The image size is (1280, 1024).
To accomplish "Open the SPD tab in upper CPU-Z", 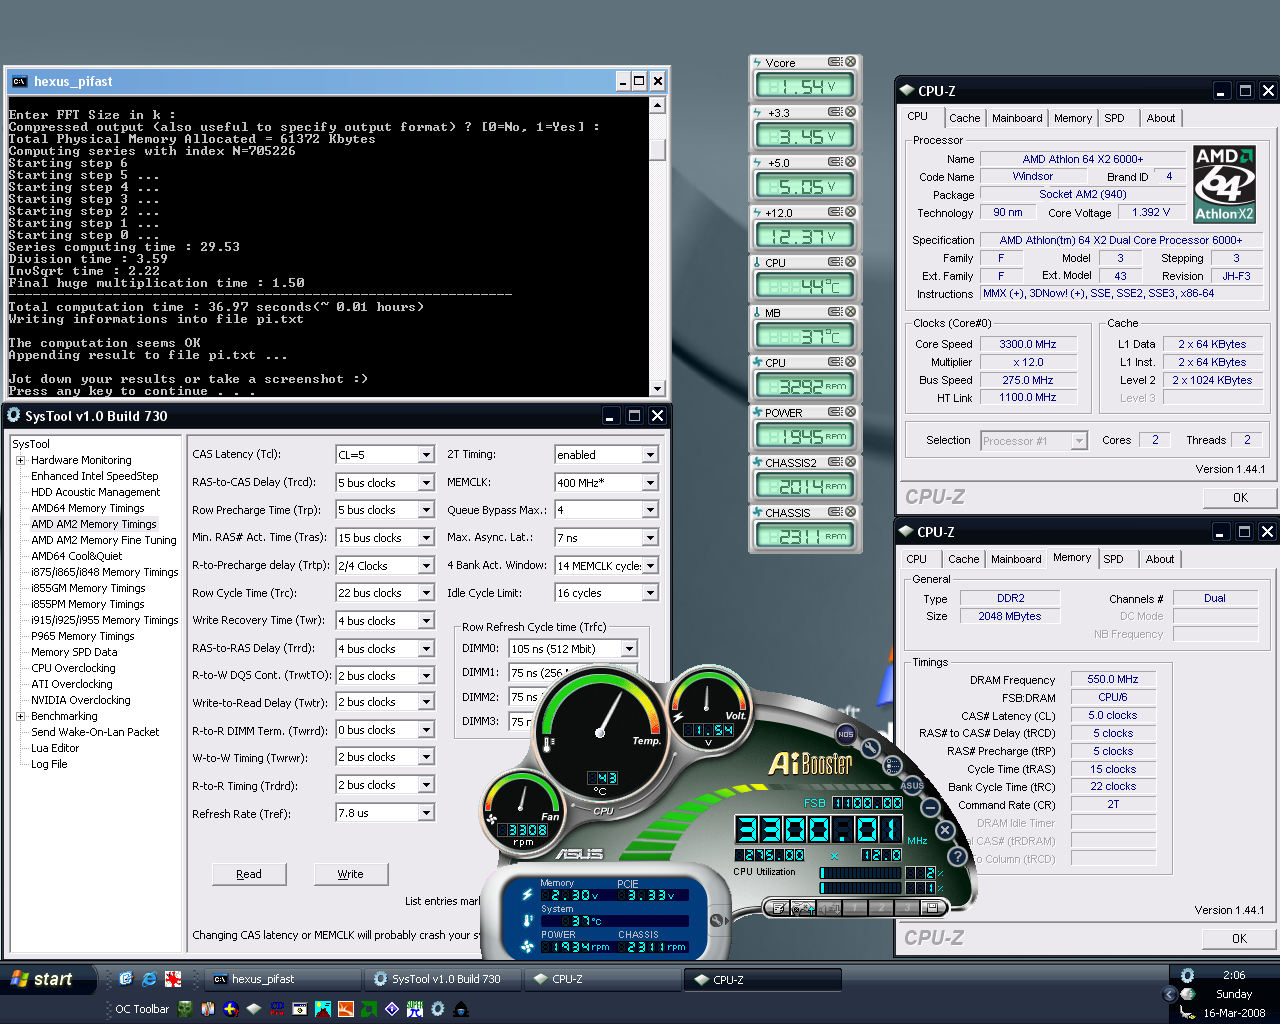I will coord(1114,118).
